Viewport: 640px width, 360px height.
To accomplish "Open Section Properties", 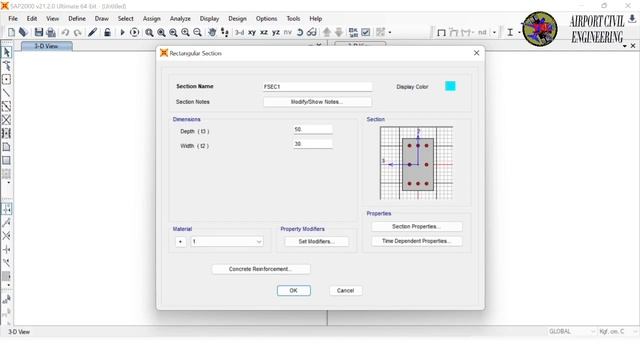I will pyautogui.click(x=417, y=227).
